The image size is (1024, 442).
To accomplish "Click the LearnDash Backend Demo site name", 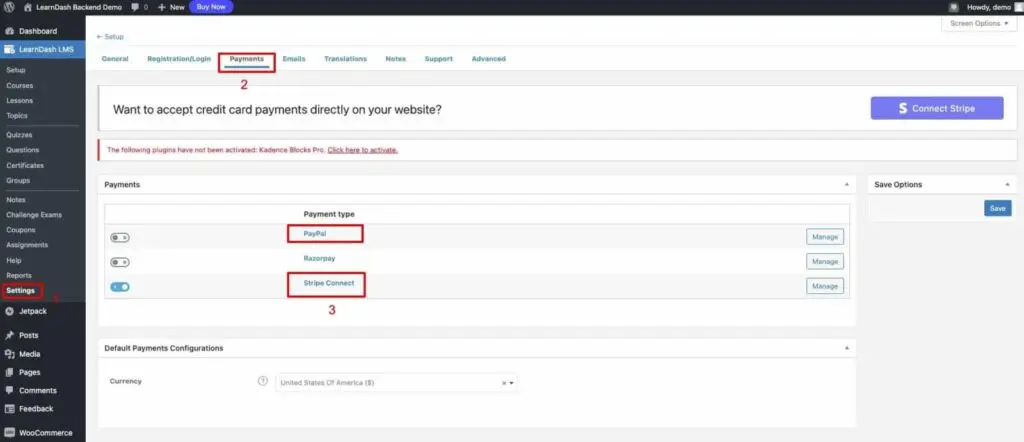I will coord(79,7).
